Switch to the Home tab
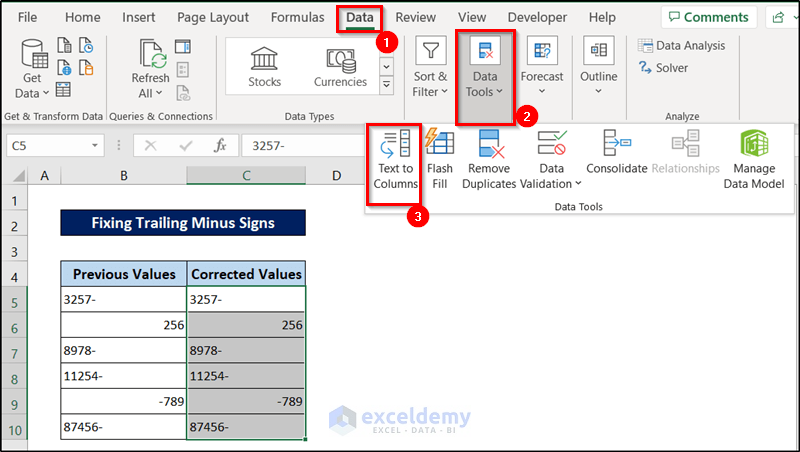The height and width of the screenshot is (452, 800). 83,17
